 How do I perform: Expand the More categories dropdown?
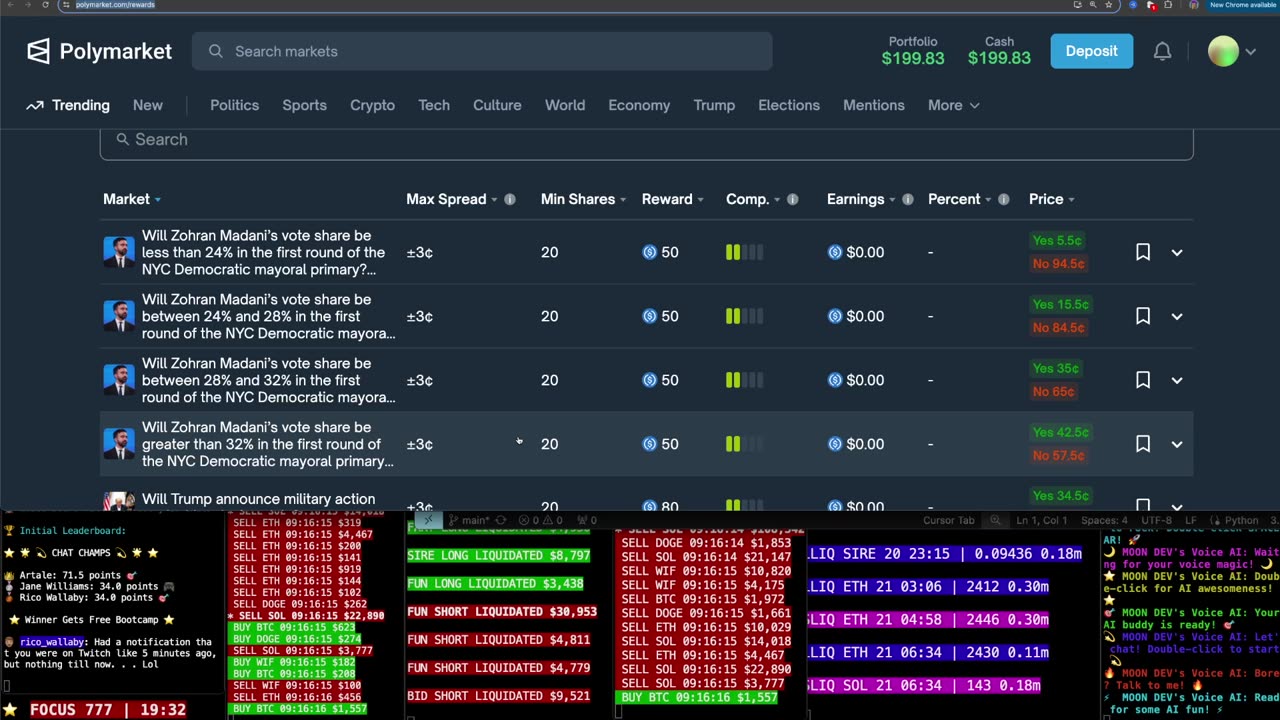pos(953,105)
